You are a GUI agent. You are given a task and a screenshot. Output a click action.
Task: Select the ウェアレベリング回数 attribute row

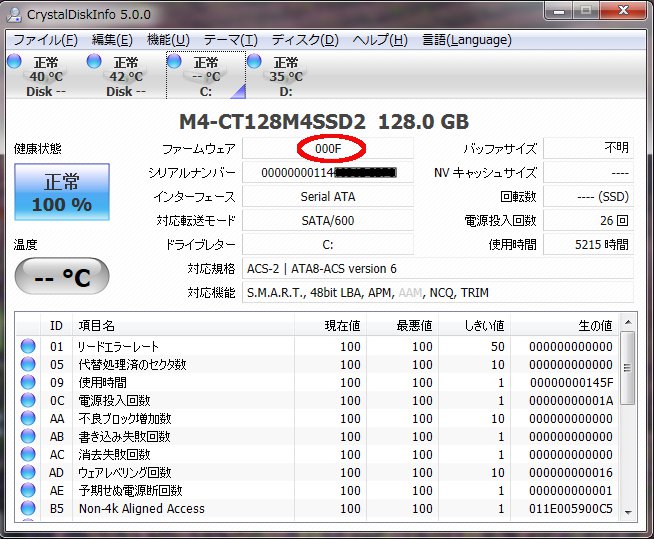point(317,472)
